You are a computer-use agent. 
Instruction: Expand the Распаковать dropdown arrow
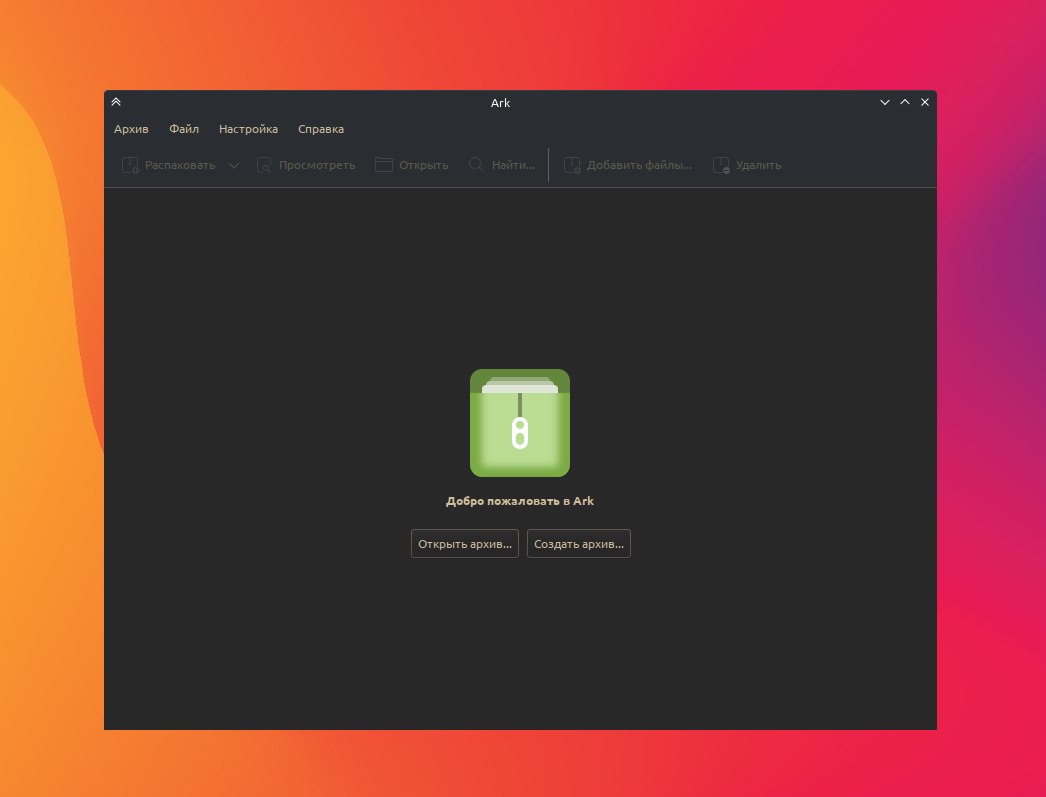[233, 165]
